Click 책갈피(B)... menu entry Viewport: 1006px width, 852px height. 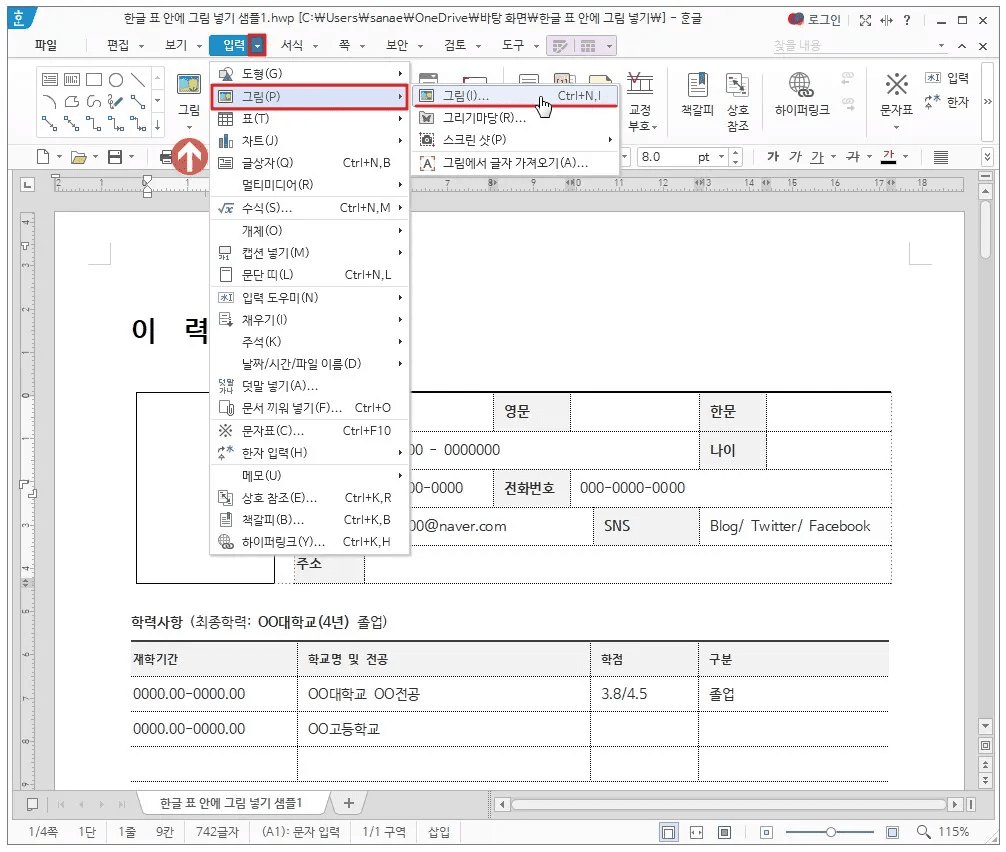click(x=309, y=520)
